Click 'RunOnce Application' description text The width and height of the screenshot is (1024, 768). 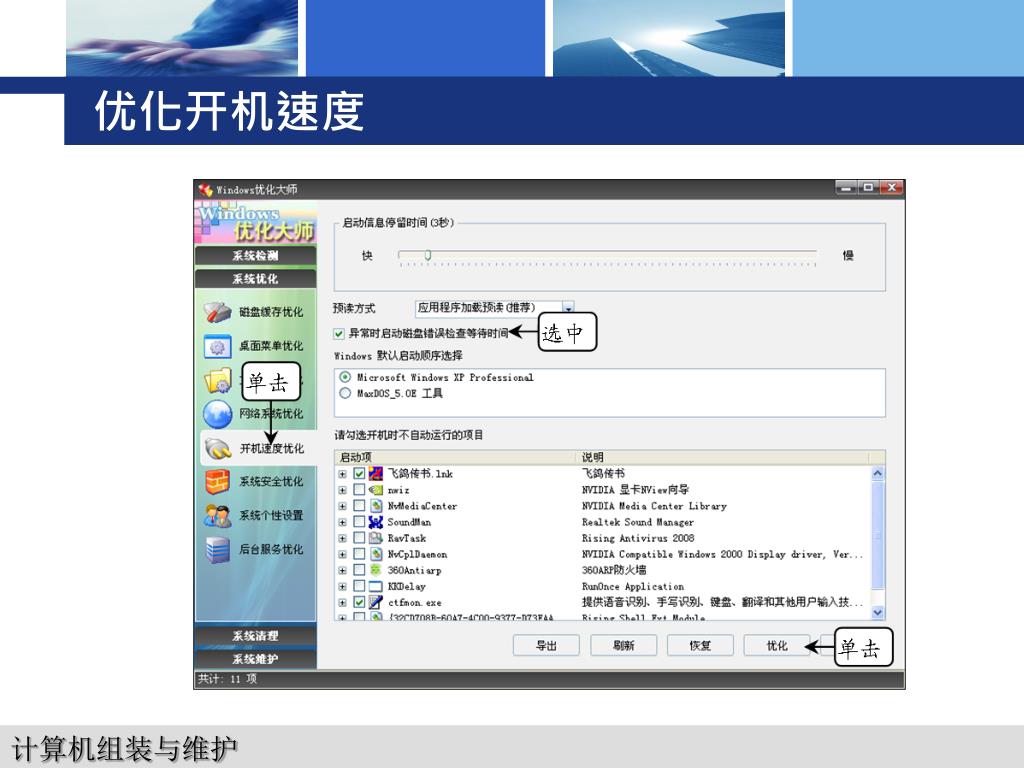[x=633, y=586]
